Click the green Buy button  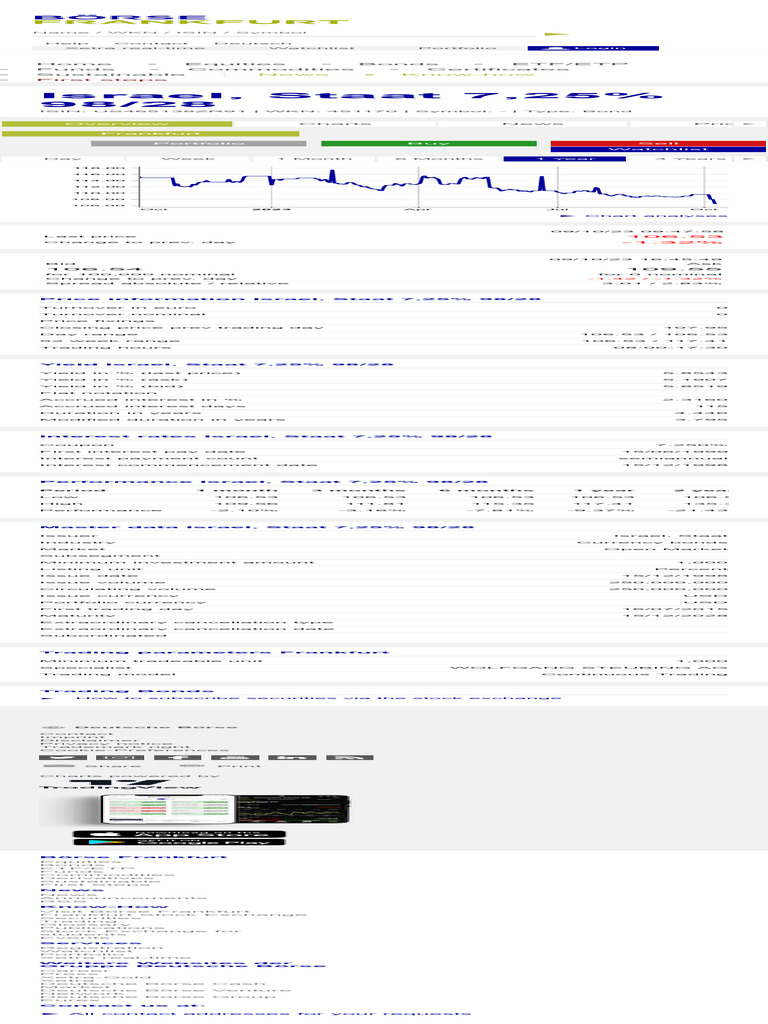coord(428,143)
